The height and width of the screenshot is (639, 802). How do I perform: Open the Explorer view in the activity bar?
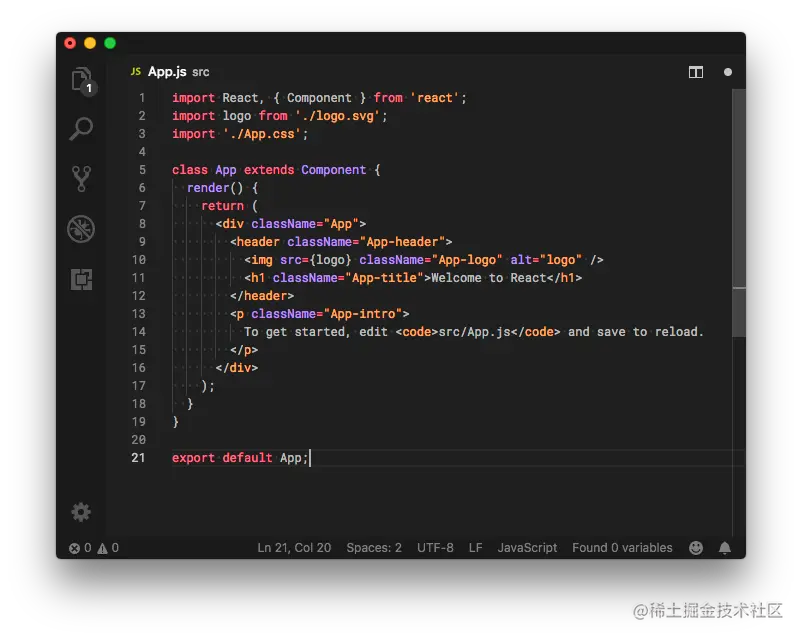[81, 79]
